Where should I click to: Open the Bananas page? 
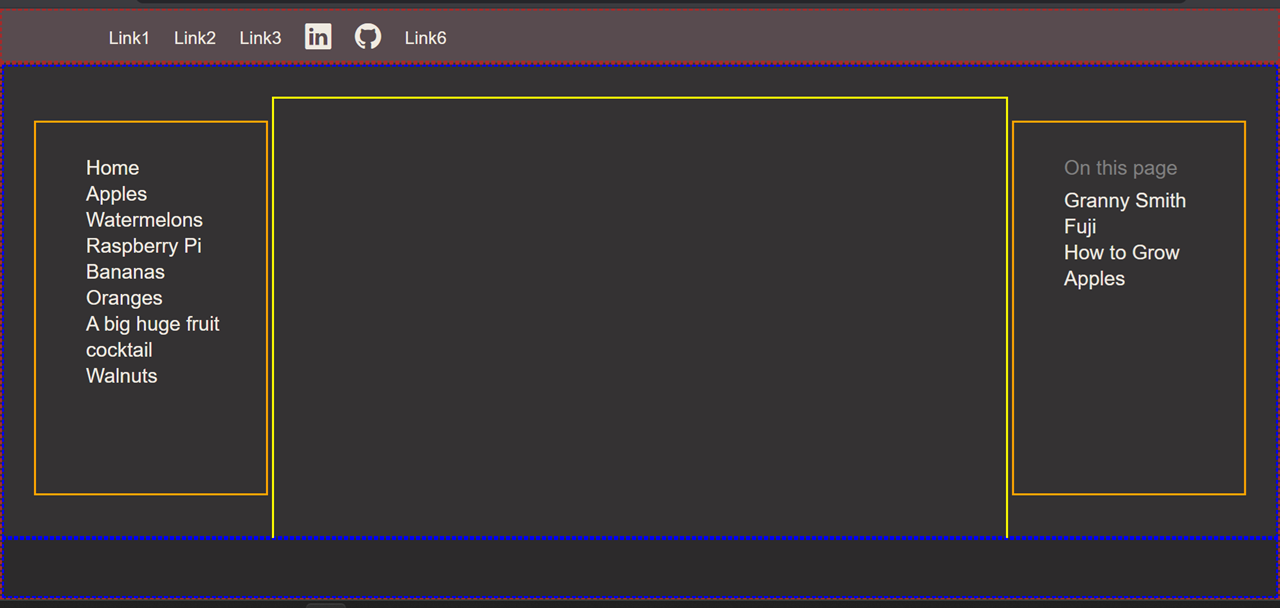tap(125, 272)
